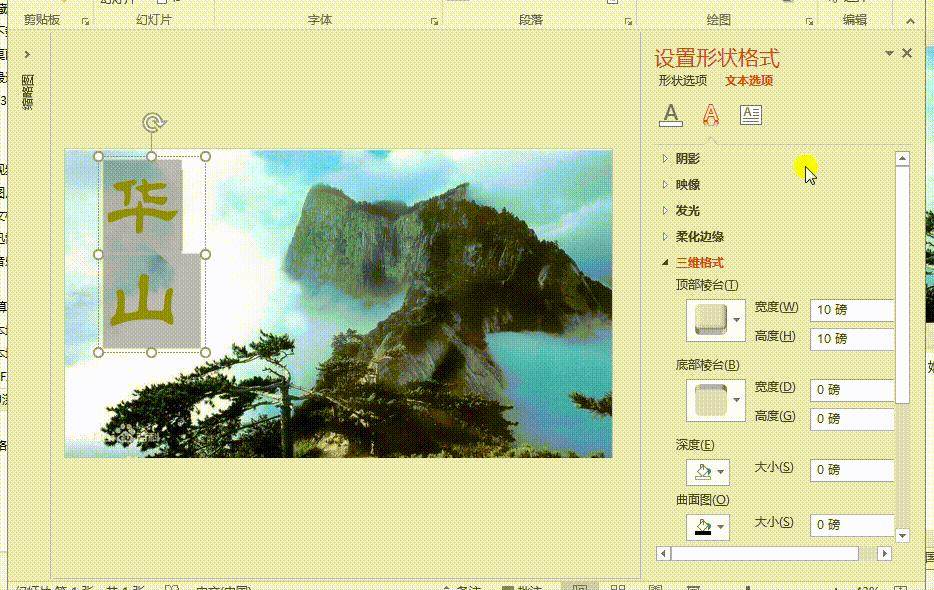Collapse the ribbon with the chevron
The height and width of the screenshot is (590, 934).
(910, 21)
